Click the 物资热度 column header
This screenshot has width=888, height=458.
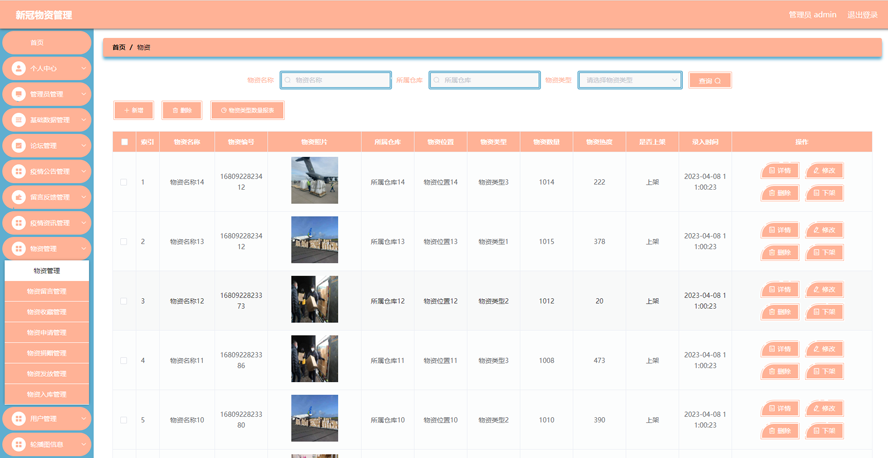coord(599,142)
